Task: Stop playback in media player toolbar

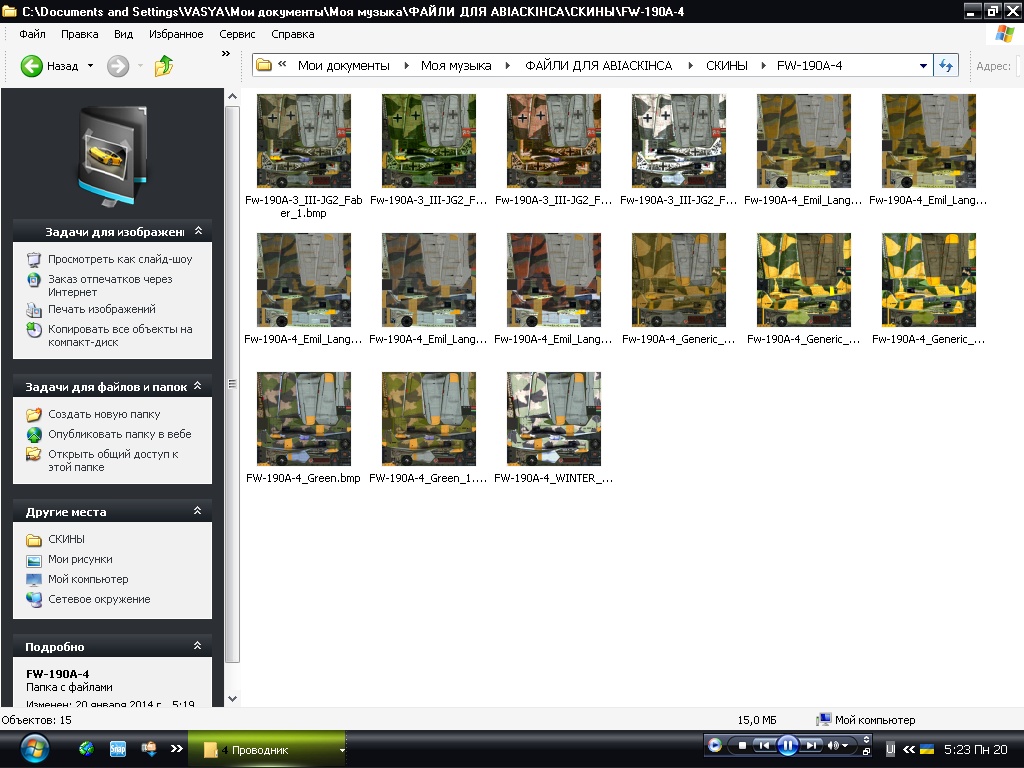Action: click(x=742, y=745)
